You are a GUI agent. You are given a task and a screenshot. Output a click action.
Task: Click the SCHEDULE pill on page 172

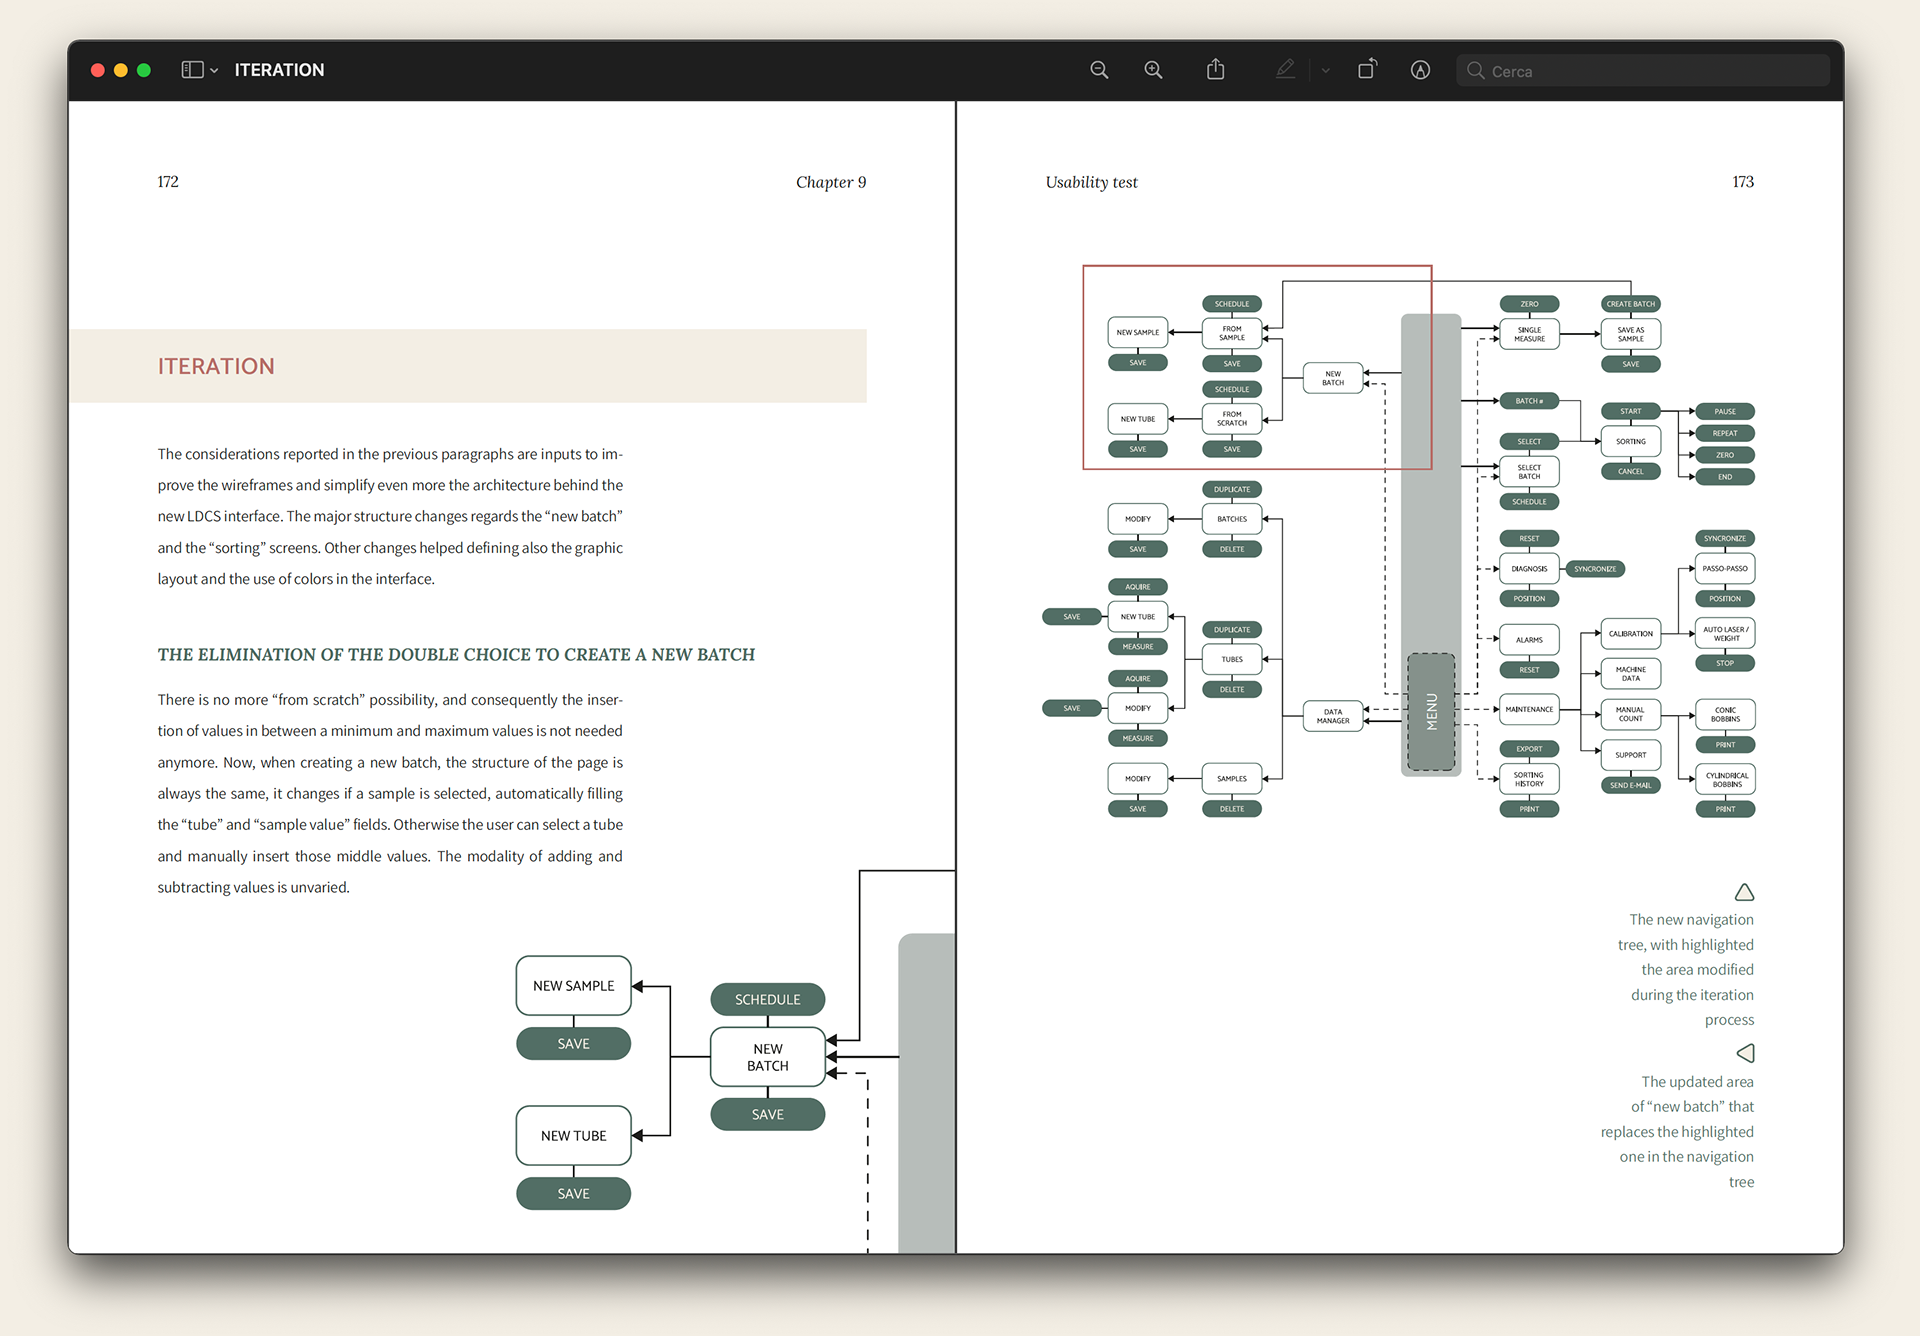coord(768,999)
